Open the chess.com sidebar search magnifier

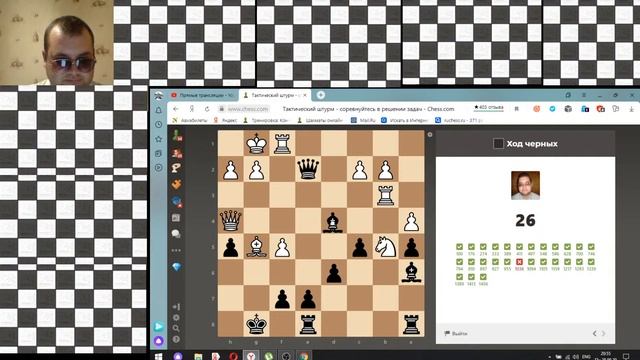[176, 328]
